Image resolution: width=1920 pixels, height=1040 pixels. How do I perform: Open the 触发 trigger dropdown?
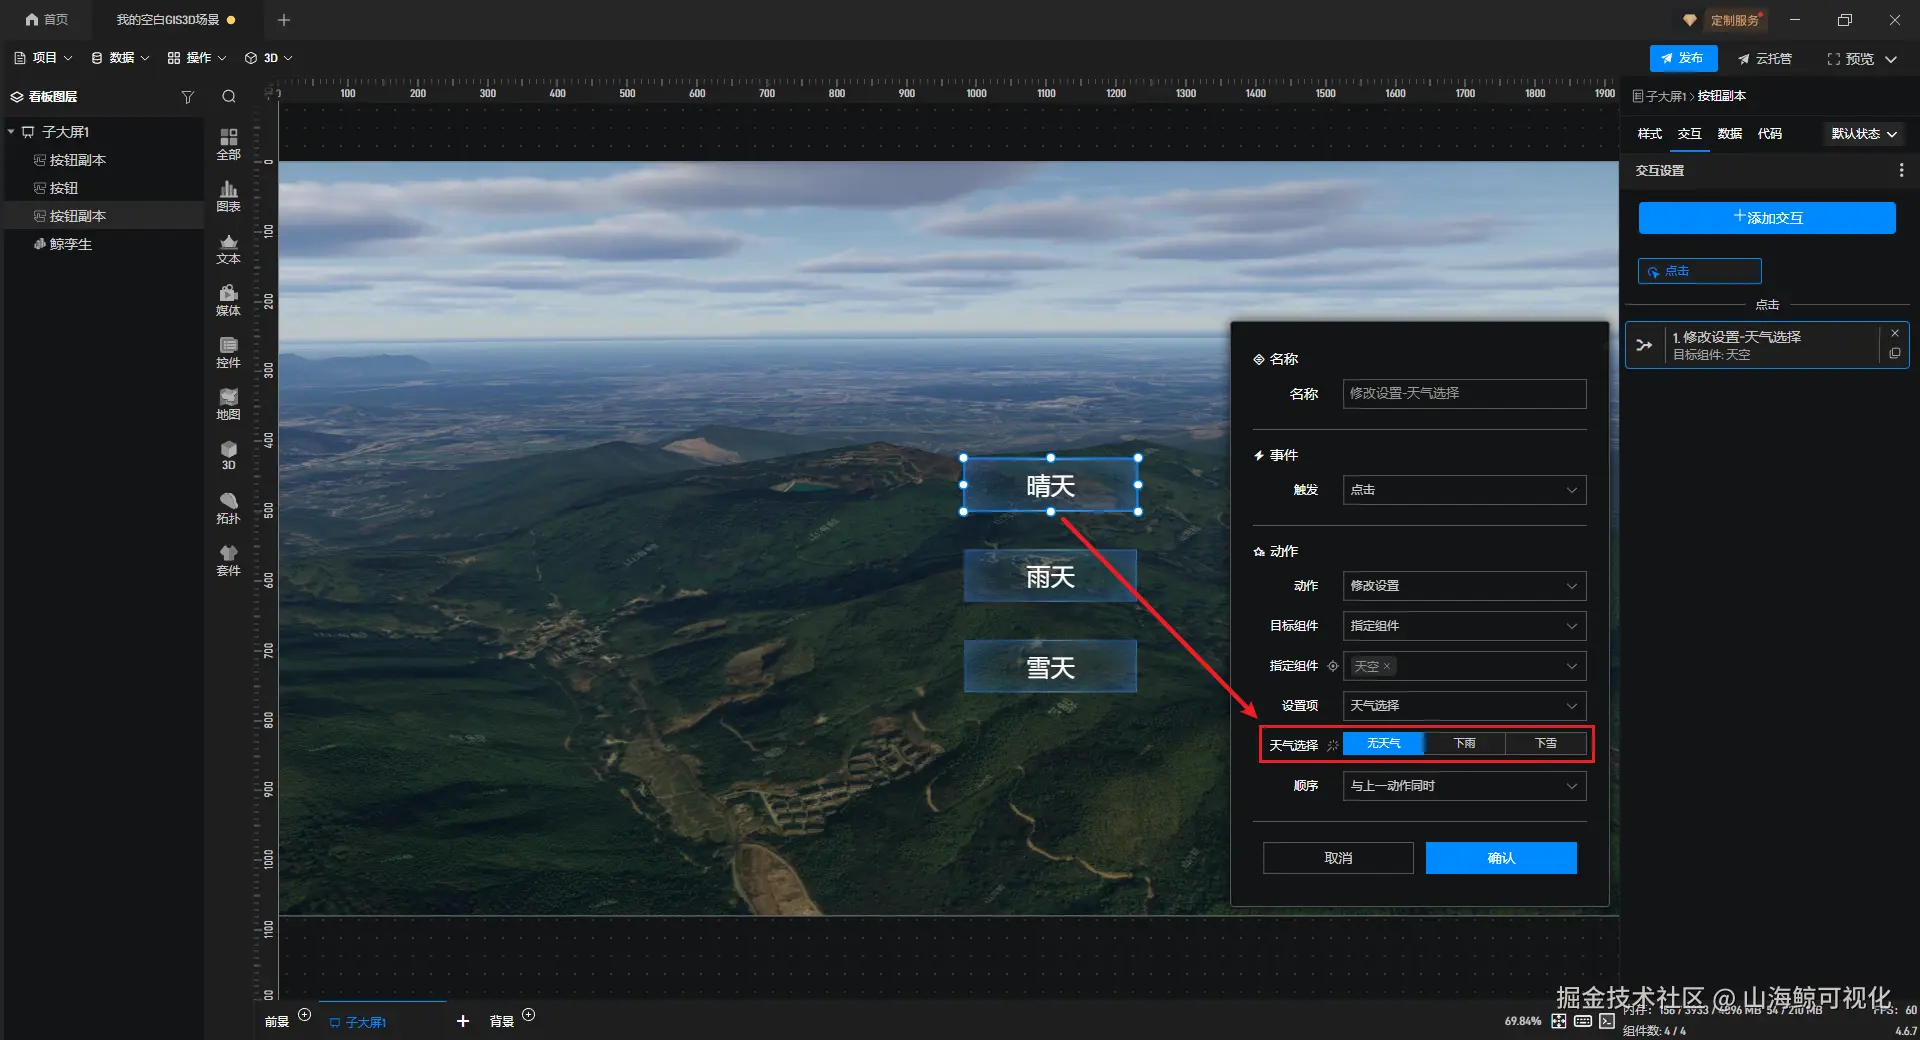[x=1463, y=490]
